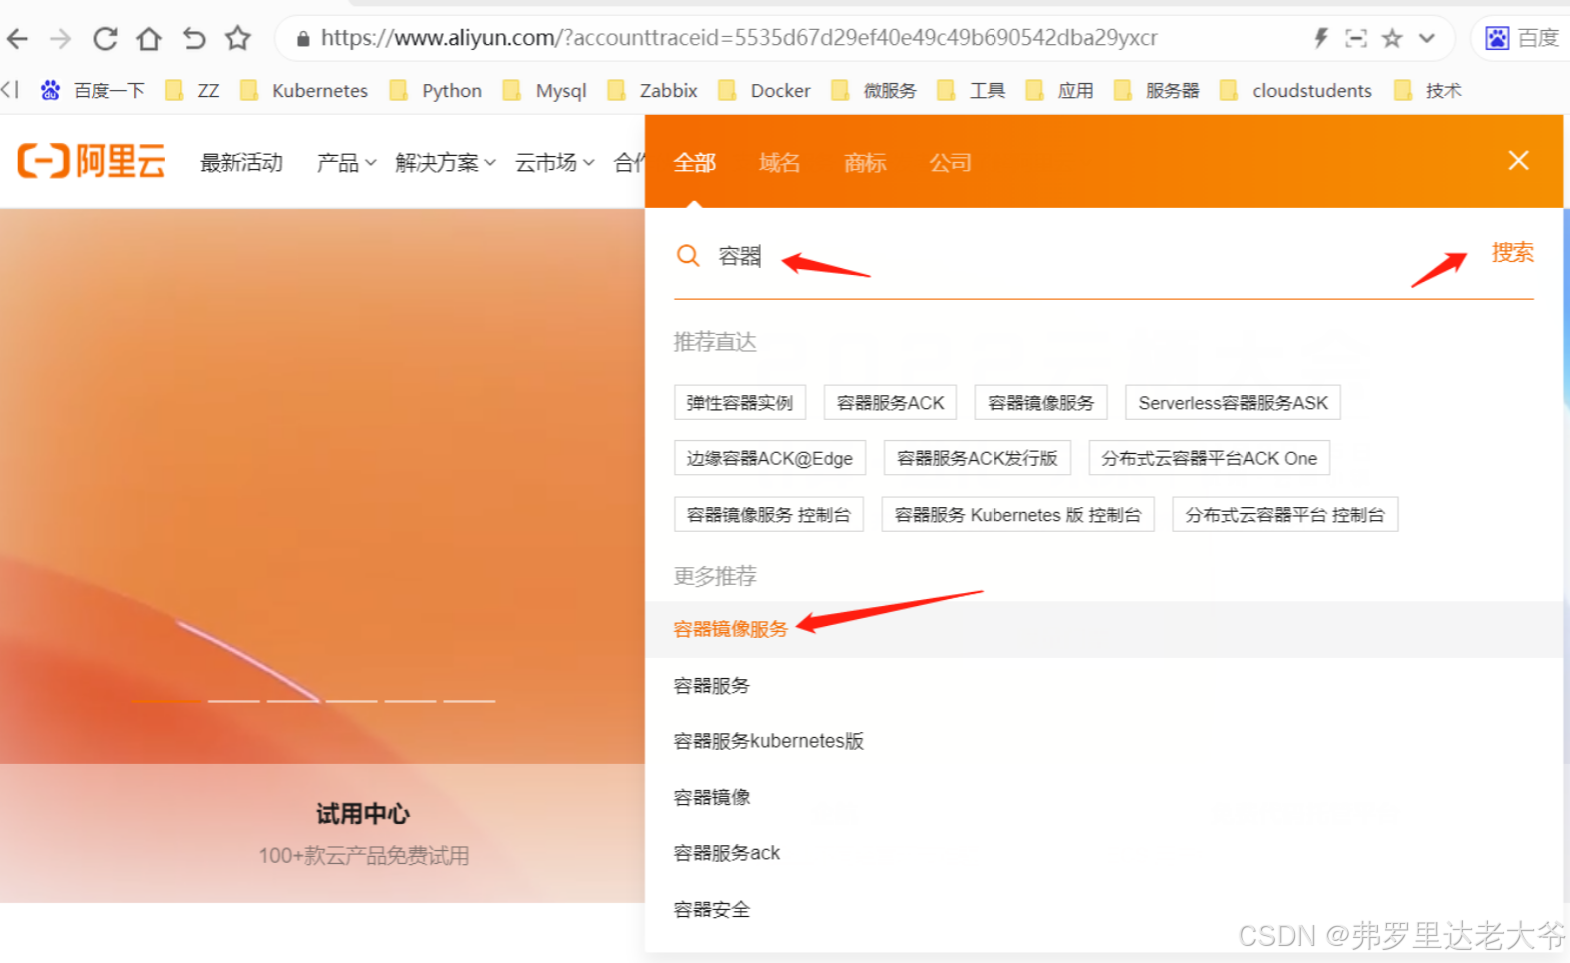Click the screenshot/scan icon in address bar

click(1356, 39)
